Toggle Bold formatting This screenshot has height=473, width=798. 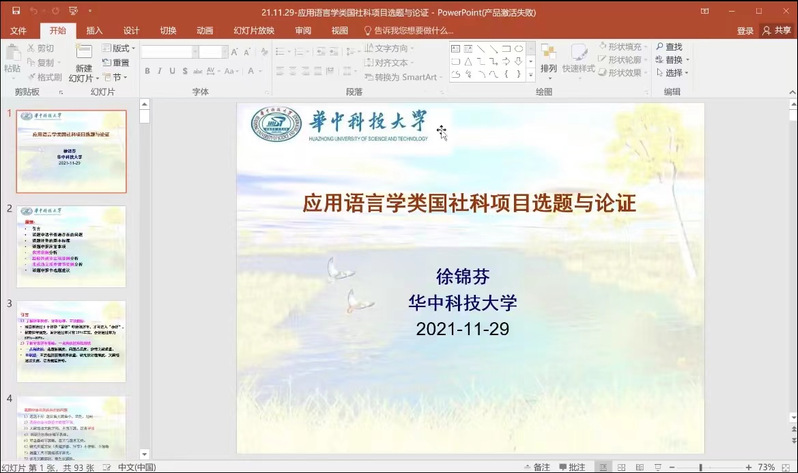point(147,71)
